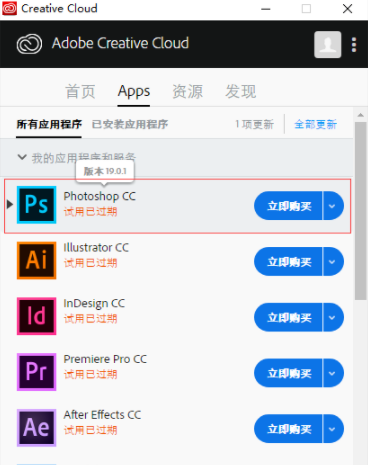
Task: Click 立即购买 for After Effects CC
Action: (289, 429)
